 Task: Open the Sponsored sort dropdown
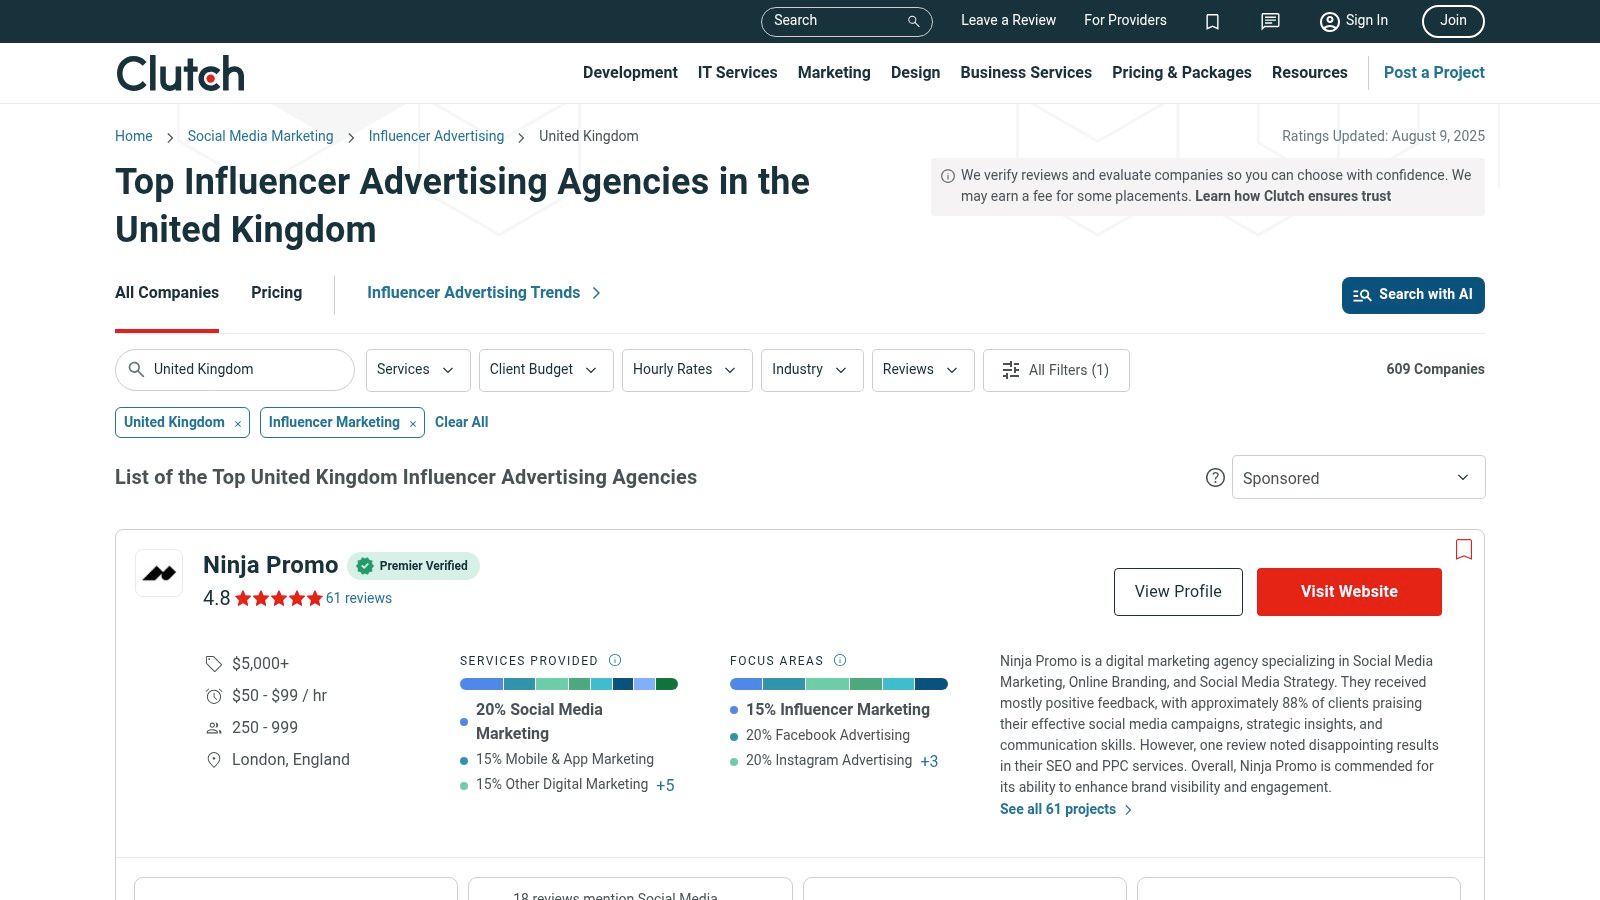coord(1358,477)
